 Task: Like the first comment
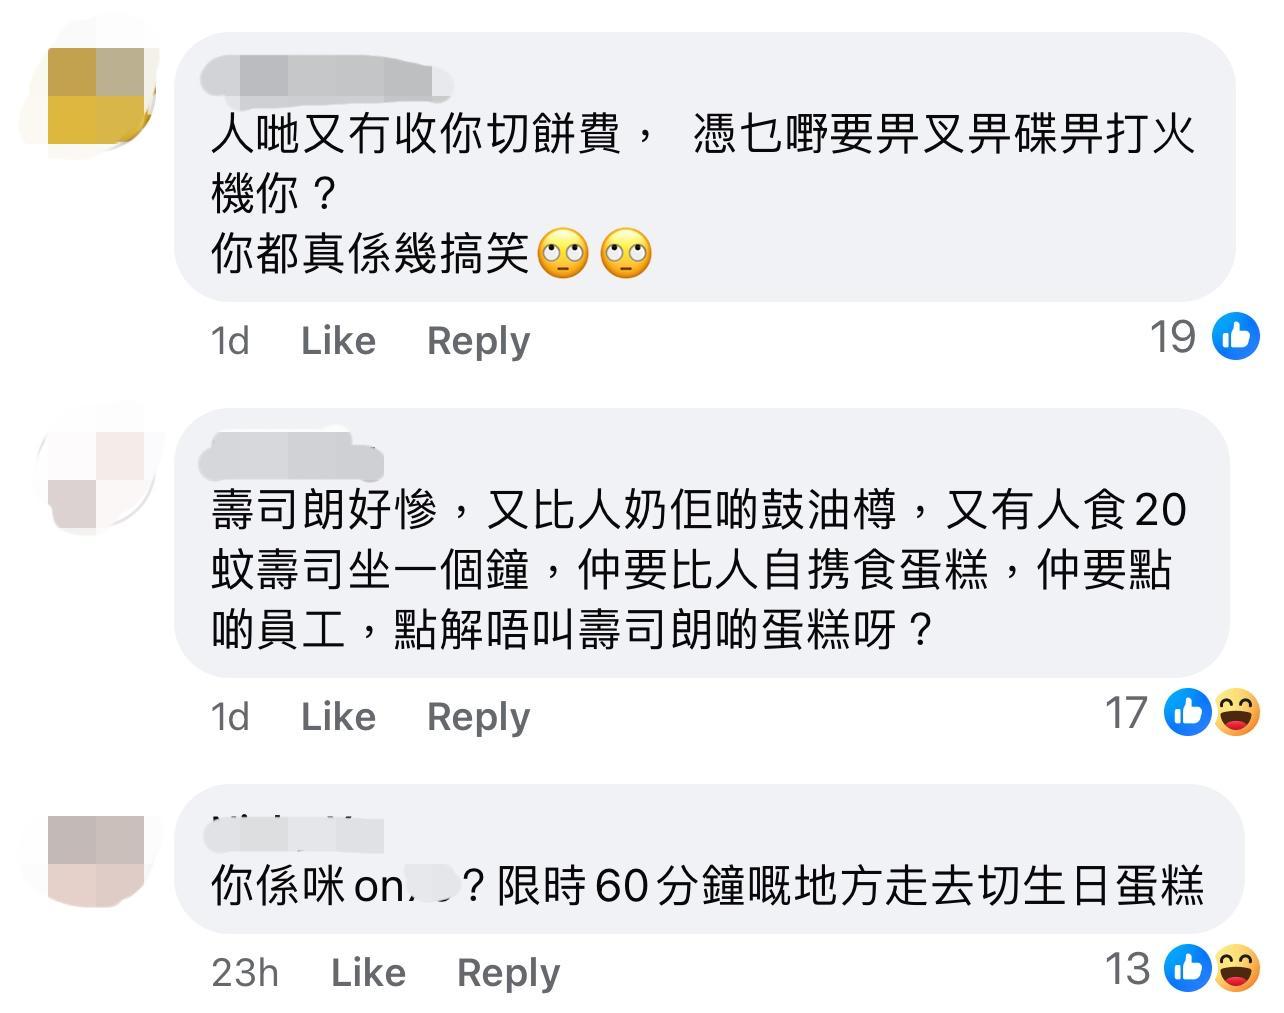337,341
